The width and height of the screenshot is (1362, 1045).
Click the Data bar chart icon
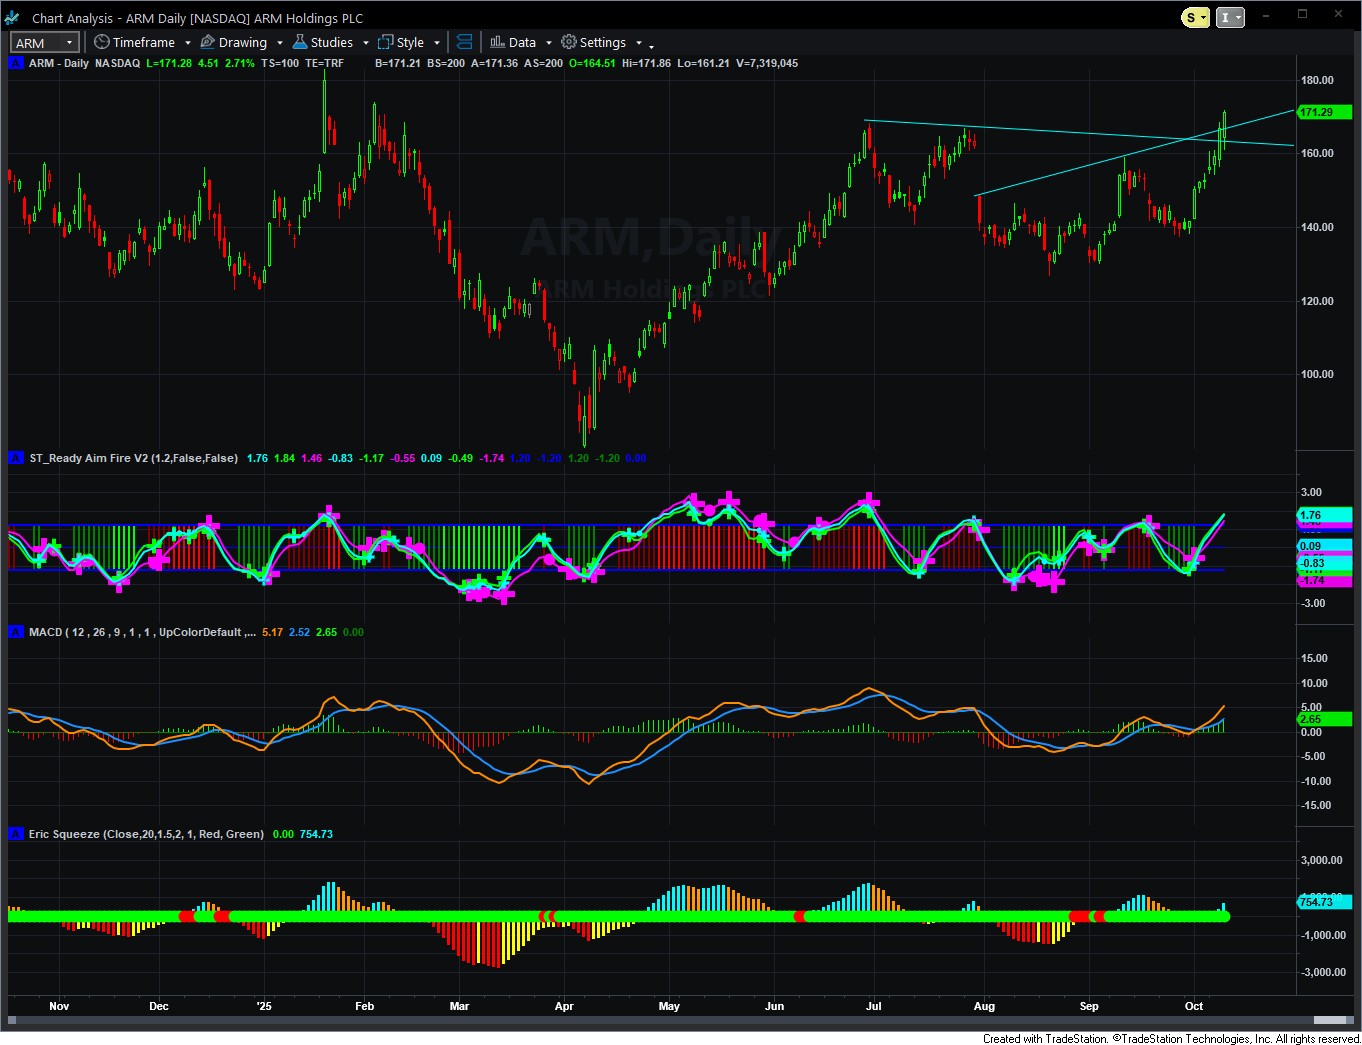[497, 42]
